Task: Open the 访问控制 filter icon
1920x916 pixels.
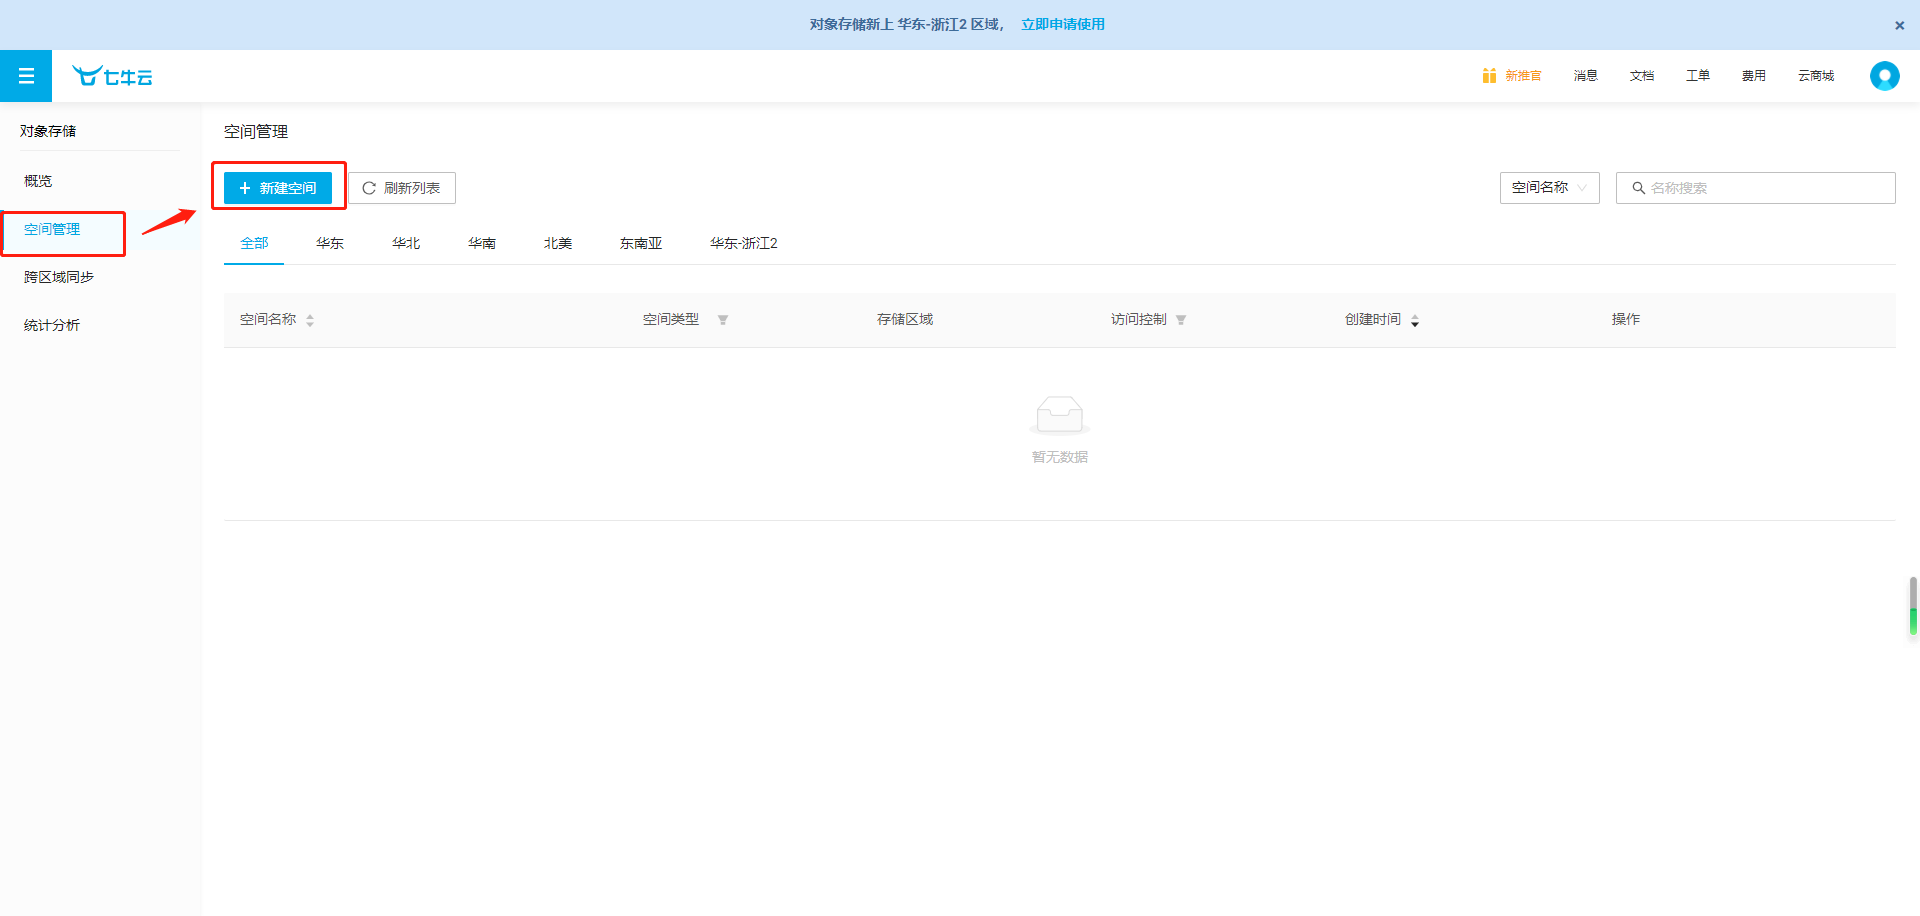Action: tap(1181, 320)
